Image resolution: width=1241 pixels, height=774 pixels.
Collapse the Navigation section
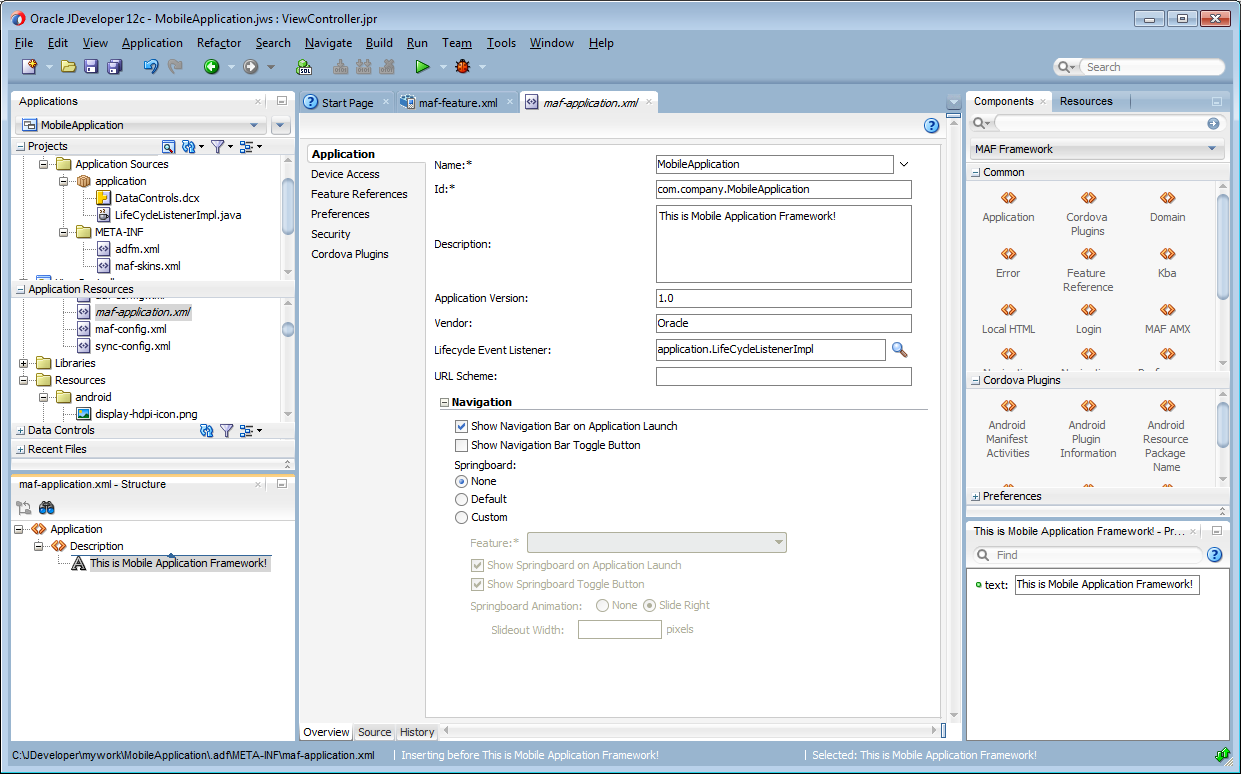coord(444,402)
